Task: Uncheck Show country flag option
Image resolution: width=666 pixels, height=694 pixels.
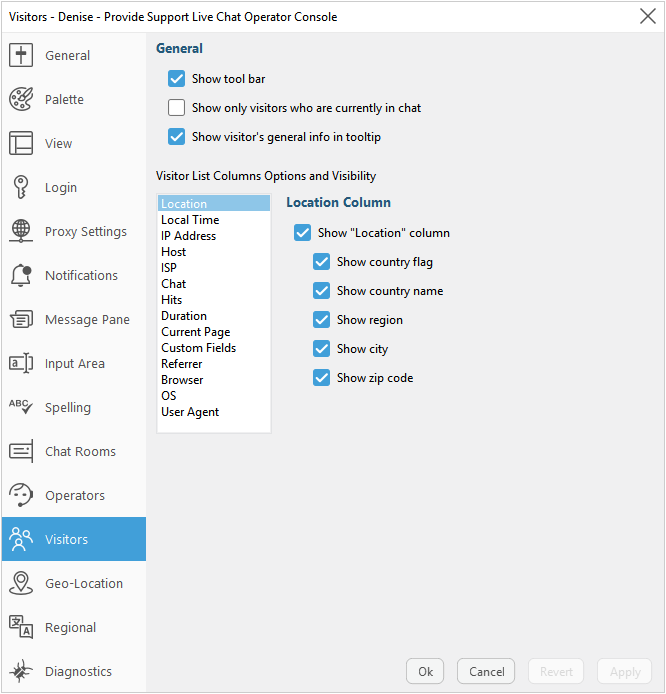Action: coord(321,262)
